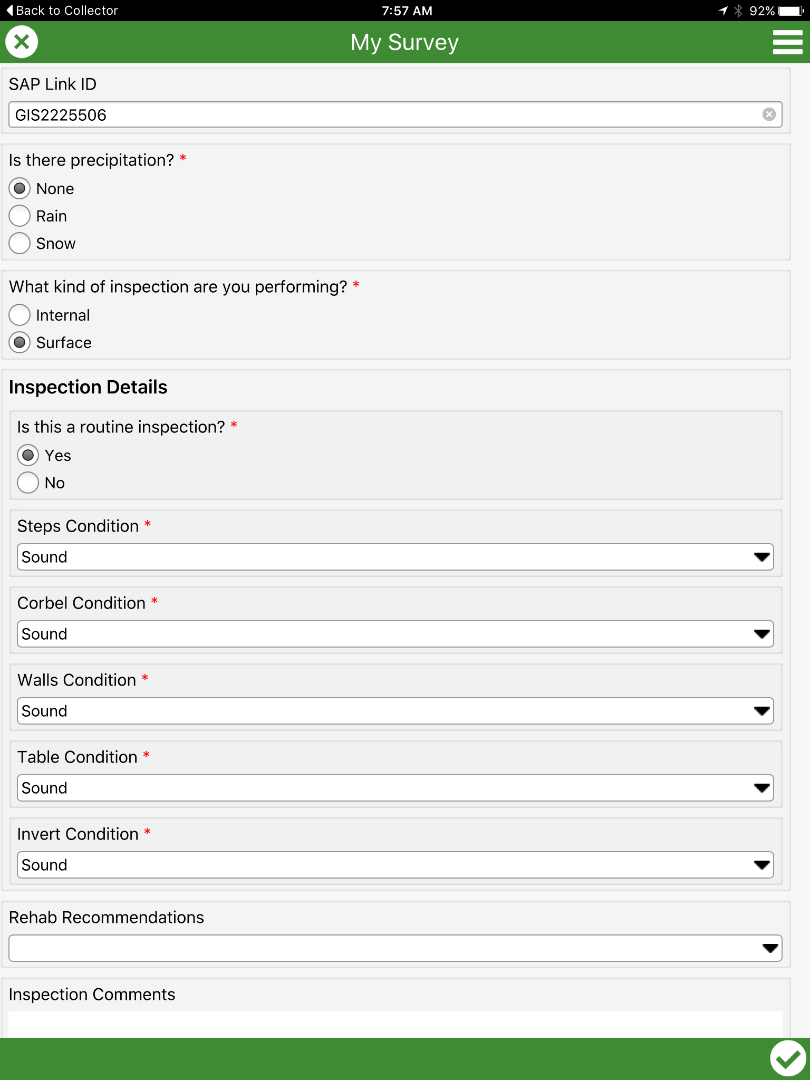Viewport: 810px width, 1080px height.
Task: Expand the Corbel Condition dropdown
Action: (395, 634)
